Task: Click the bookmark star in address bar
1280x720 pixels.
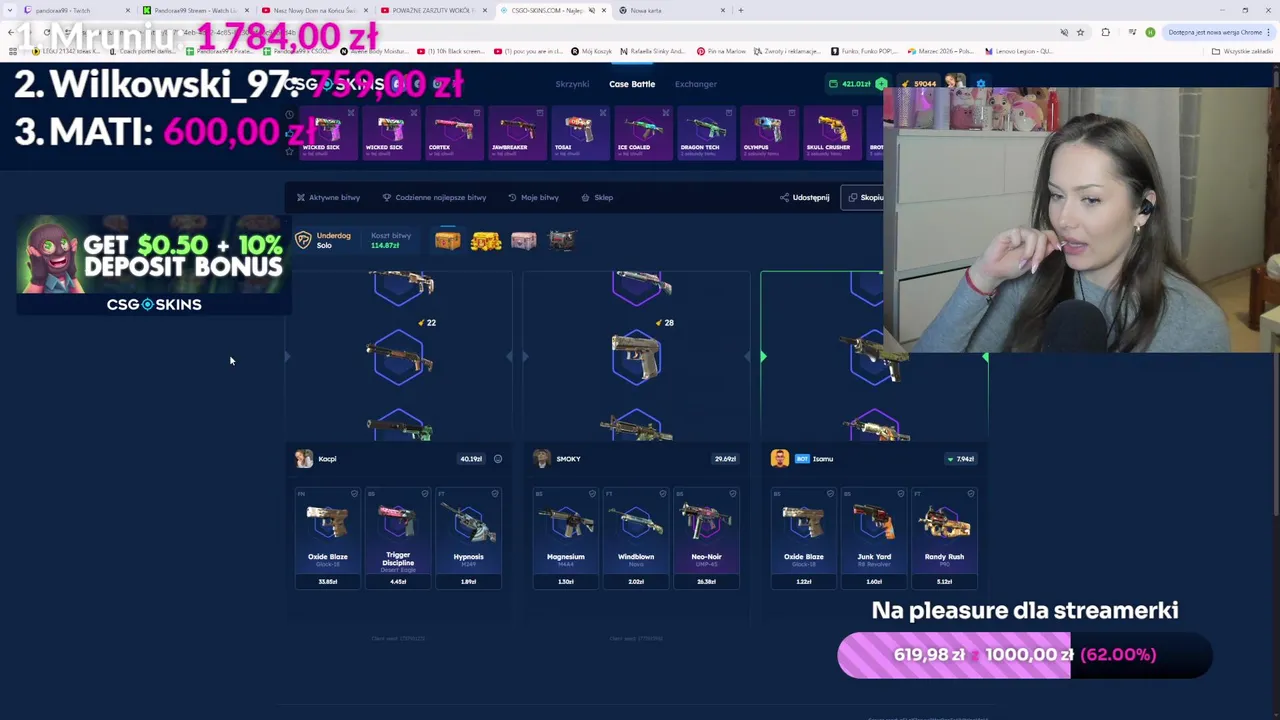Action: tap(1080, 32)
